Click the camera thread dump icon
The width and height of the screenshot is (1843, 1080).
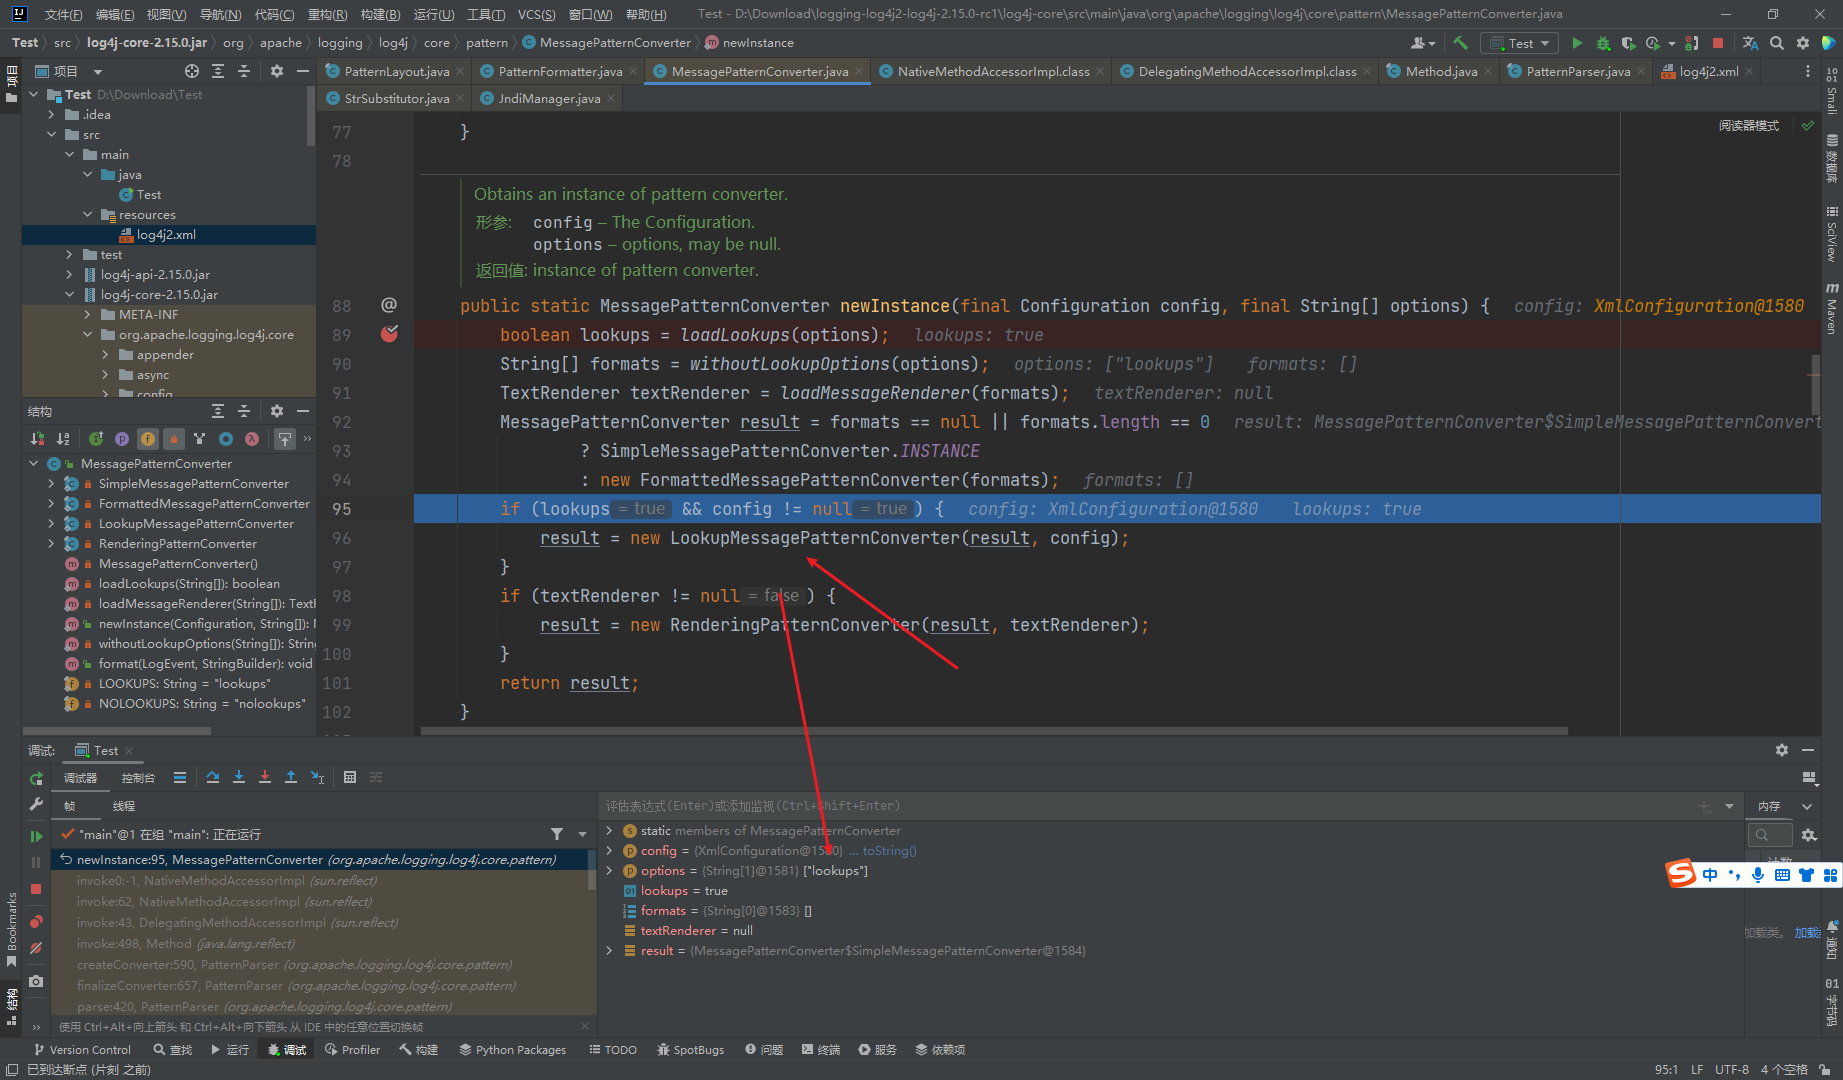click(x=36, y=981)
